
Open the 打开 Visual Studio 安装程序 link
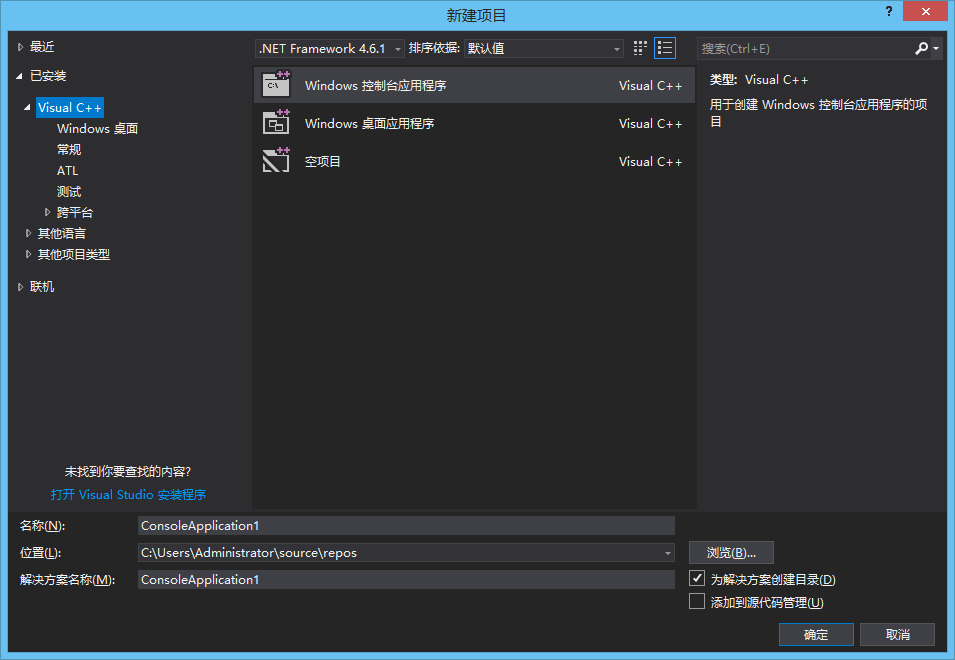tap(129, 494)
